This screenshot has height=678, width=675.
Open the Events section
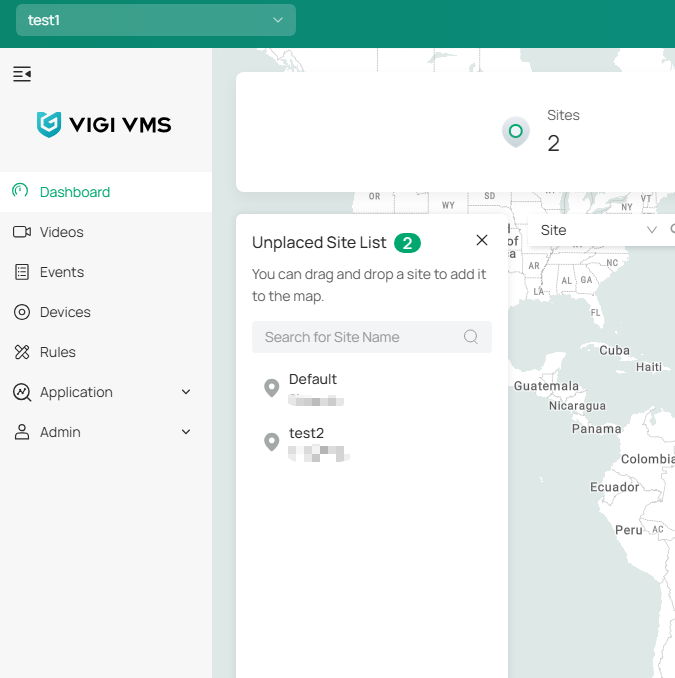point(106,272)
